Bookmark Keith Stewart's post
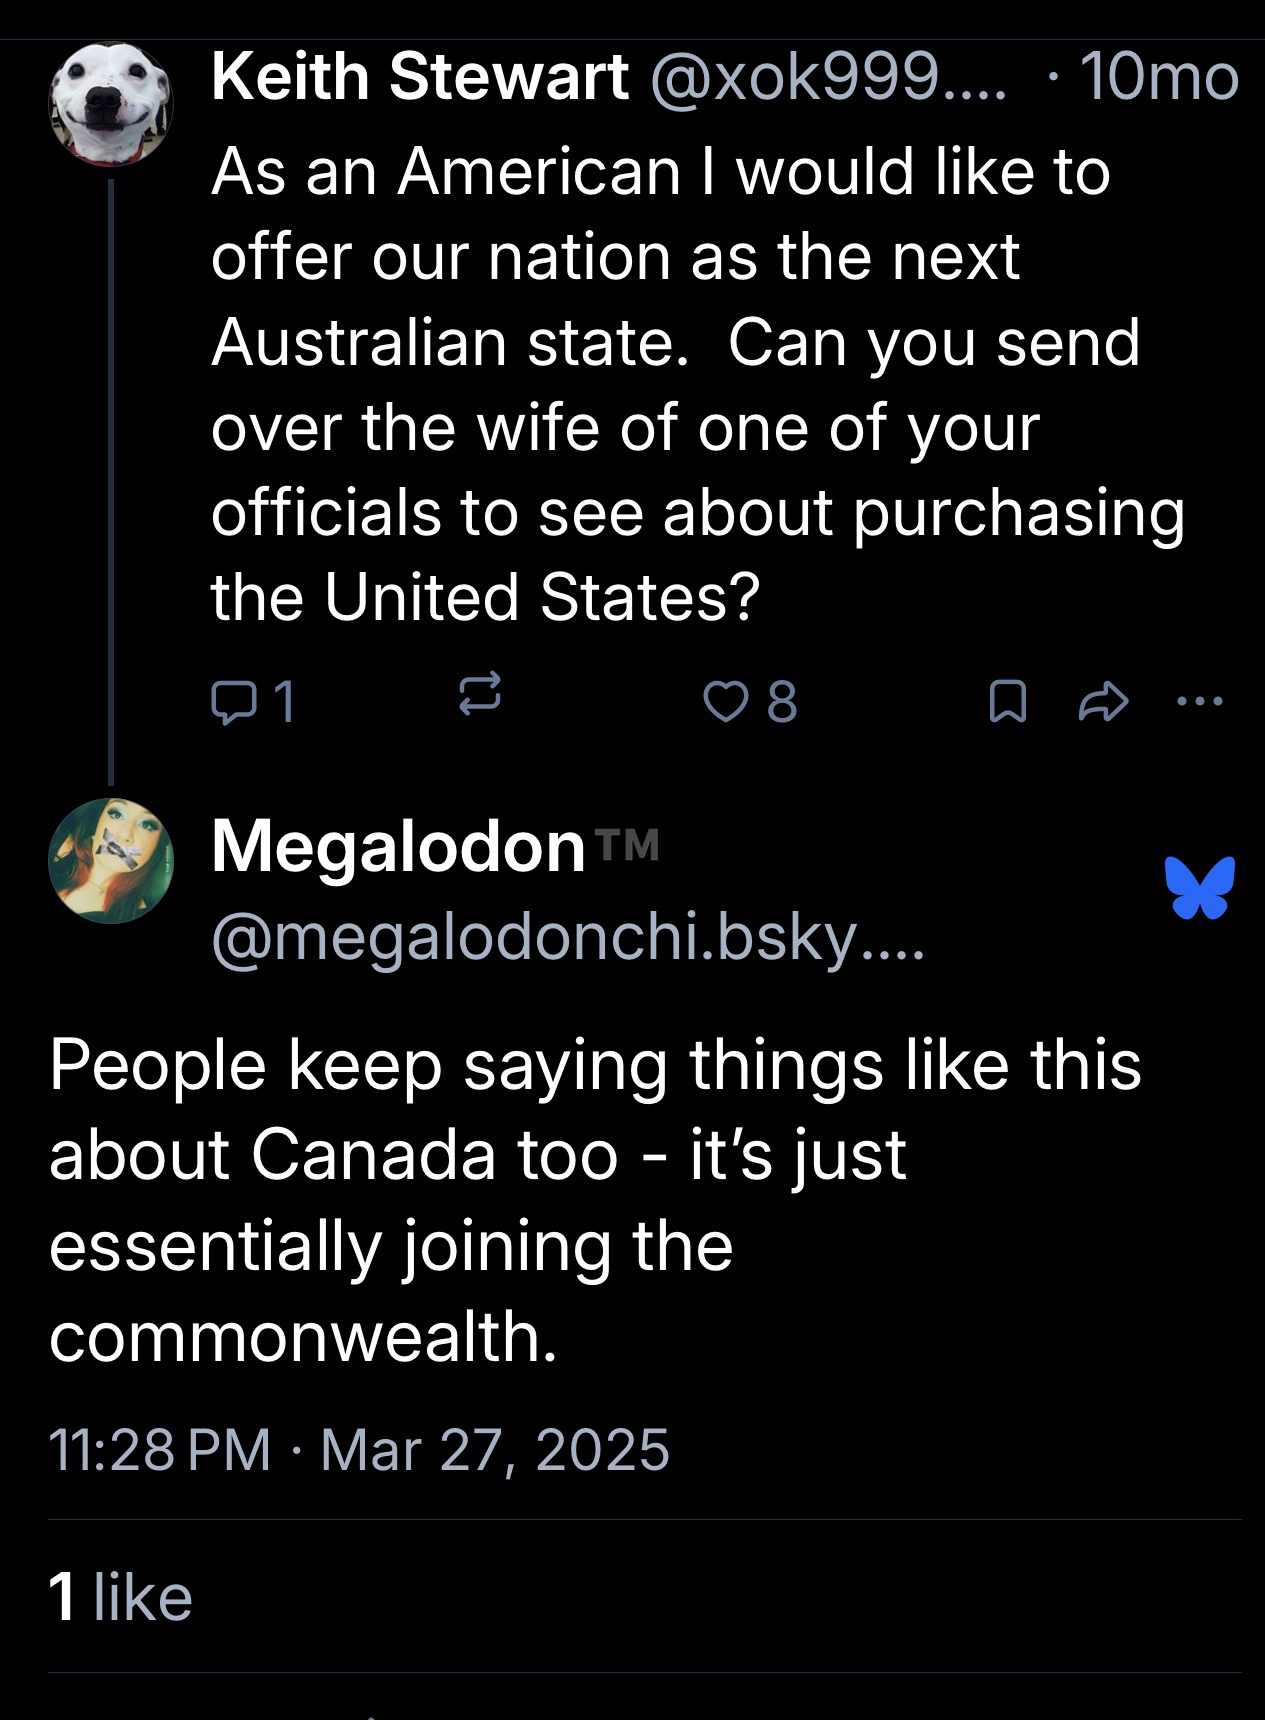1265x1720 pixels. pyautogui.click(x=1007, y=701)
